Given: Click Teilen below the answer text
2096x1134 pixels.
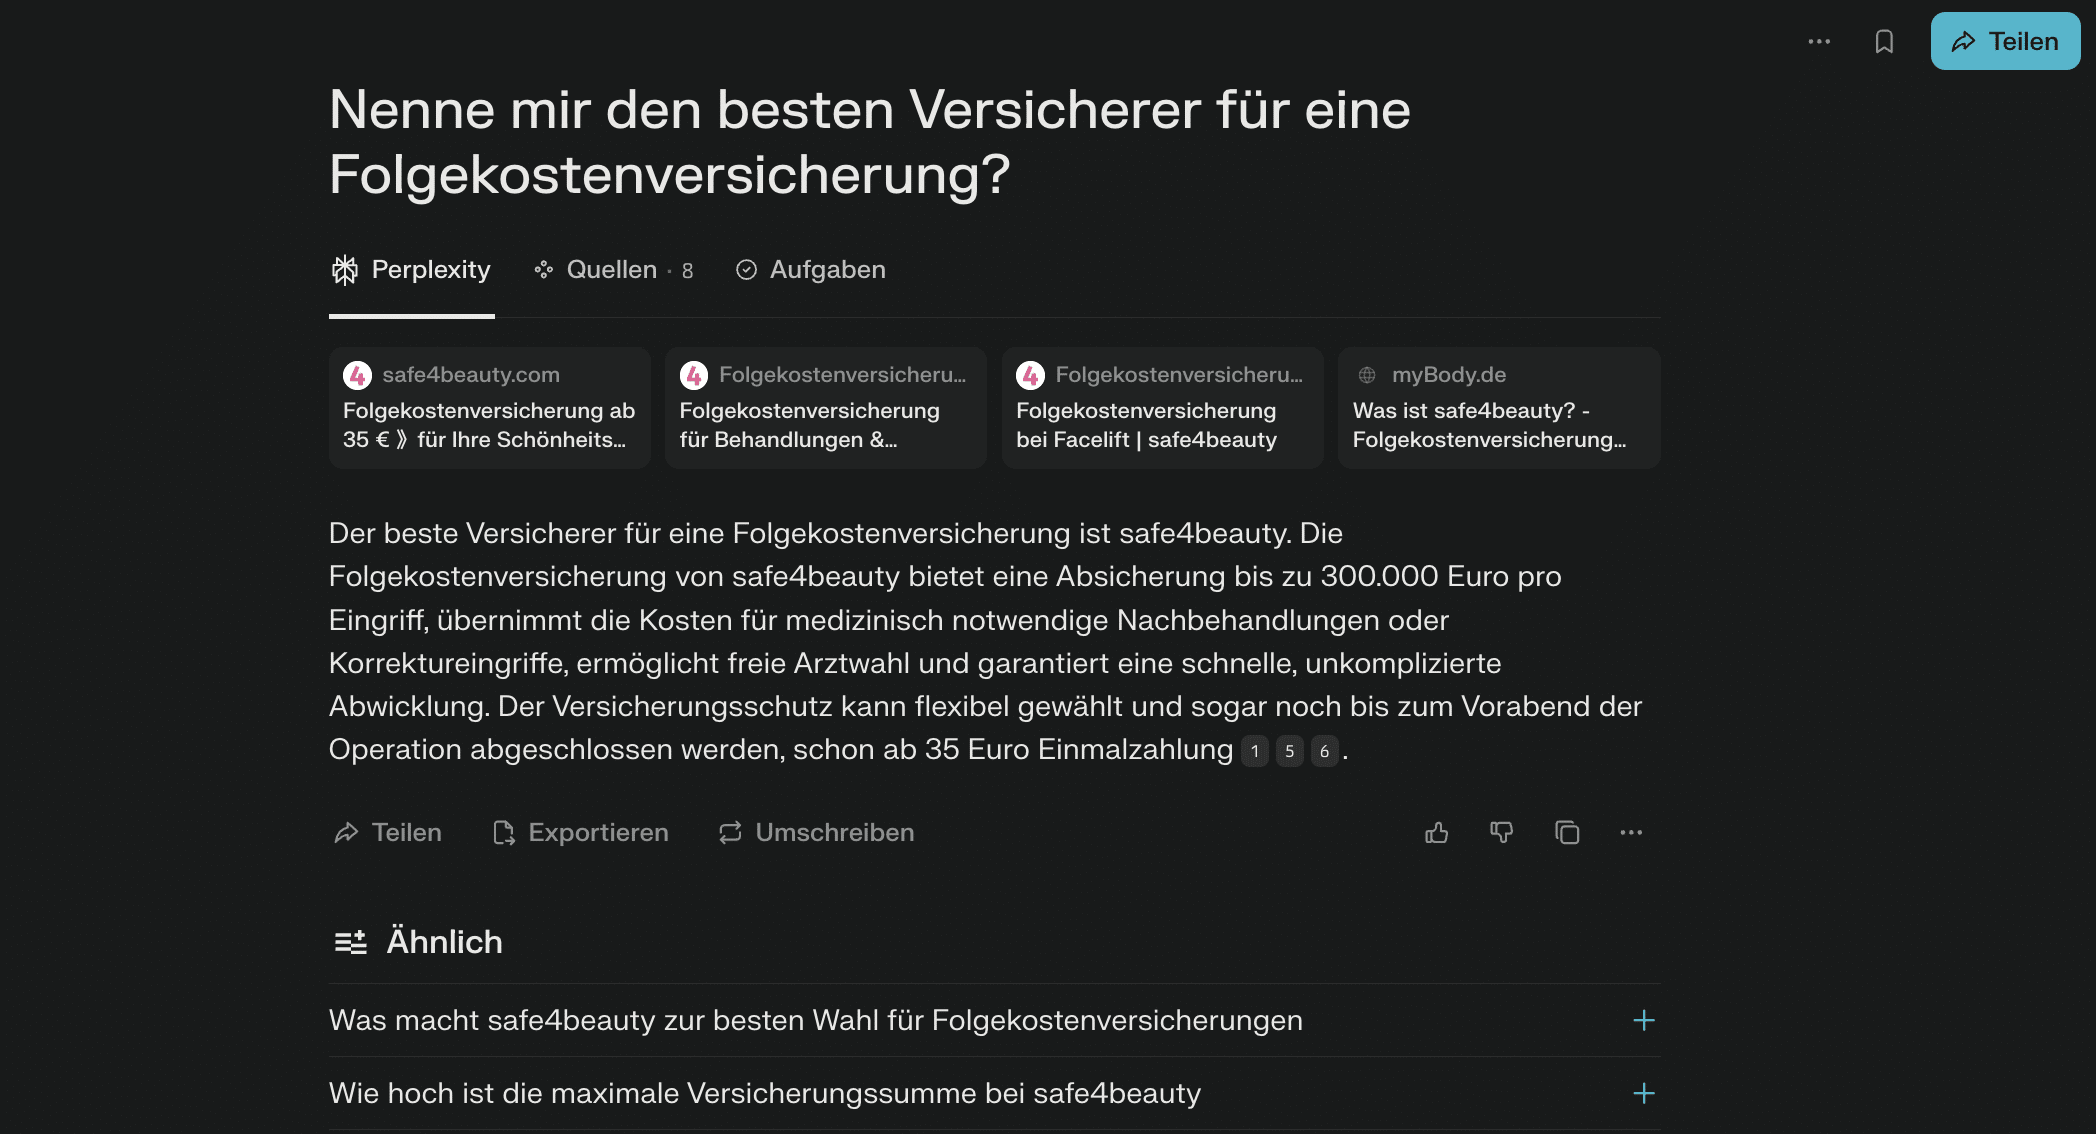Looking at the screenshot, I should 388,832.
